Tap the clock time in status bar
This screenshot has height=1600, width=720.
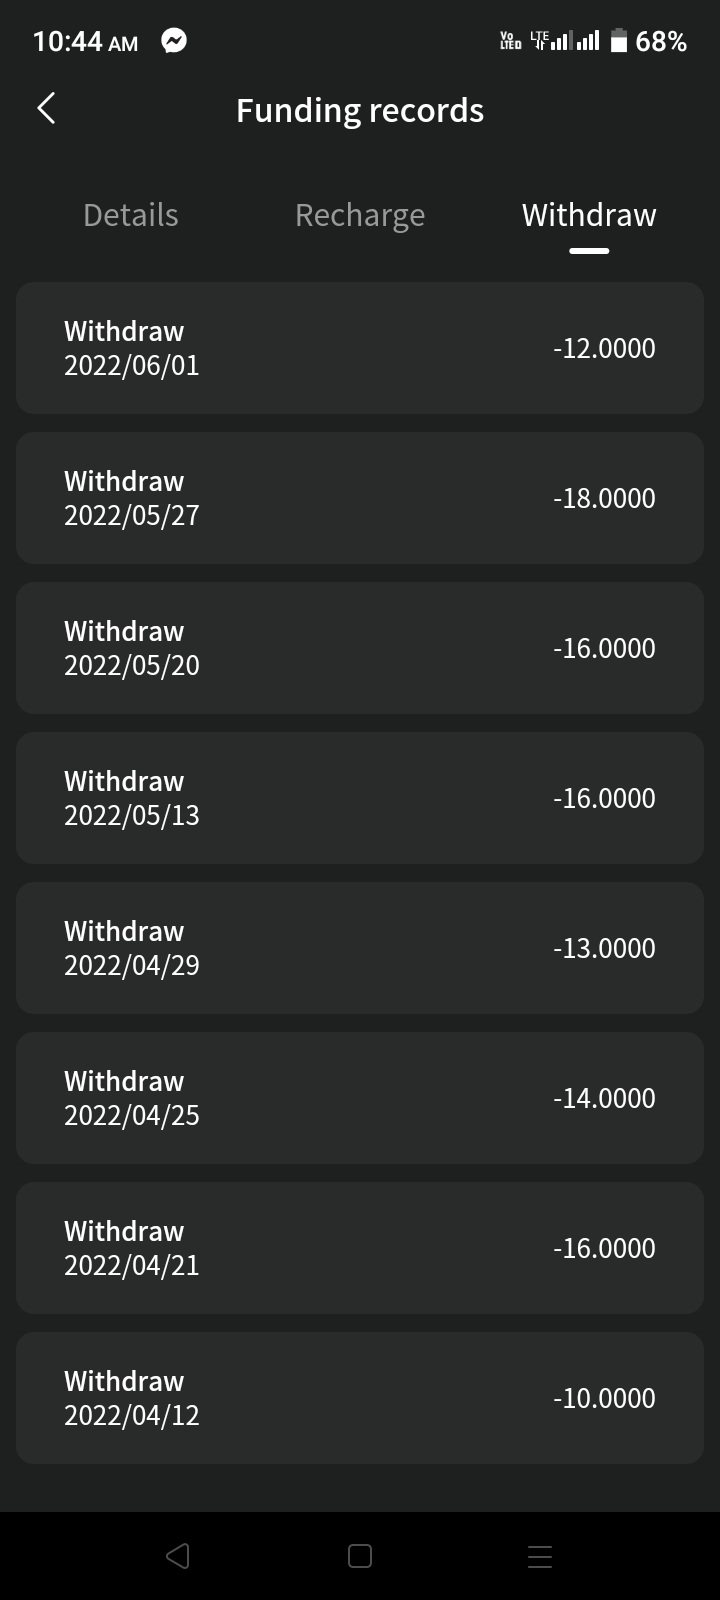[85, 41]
